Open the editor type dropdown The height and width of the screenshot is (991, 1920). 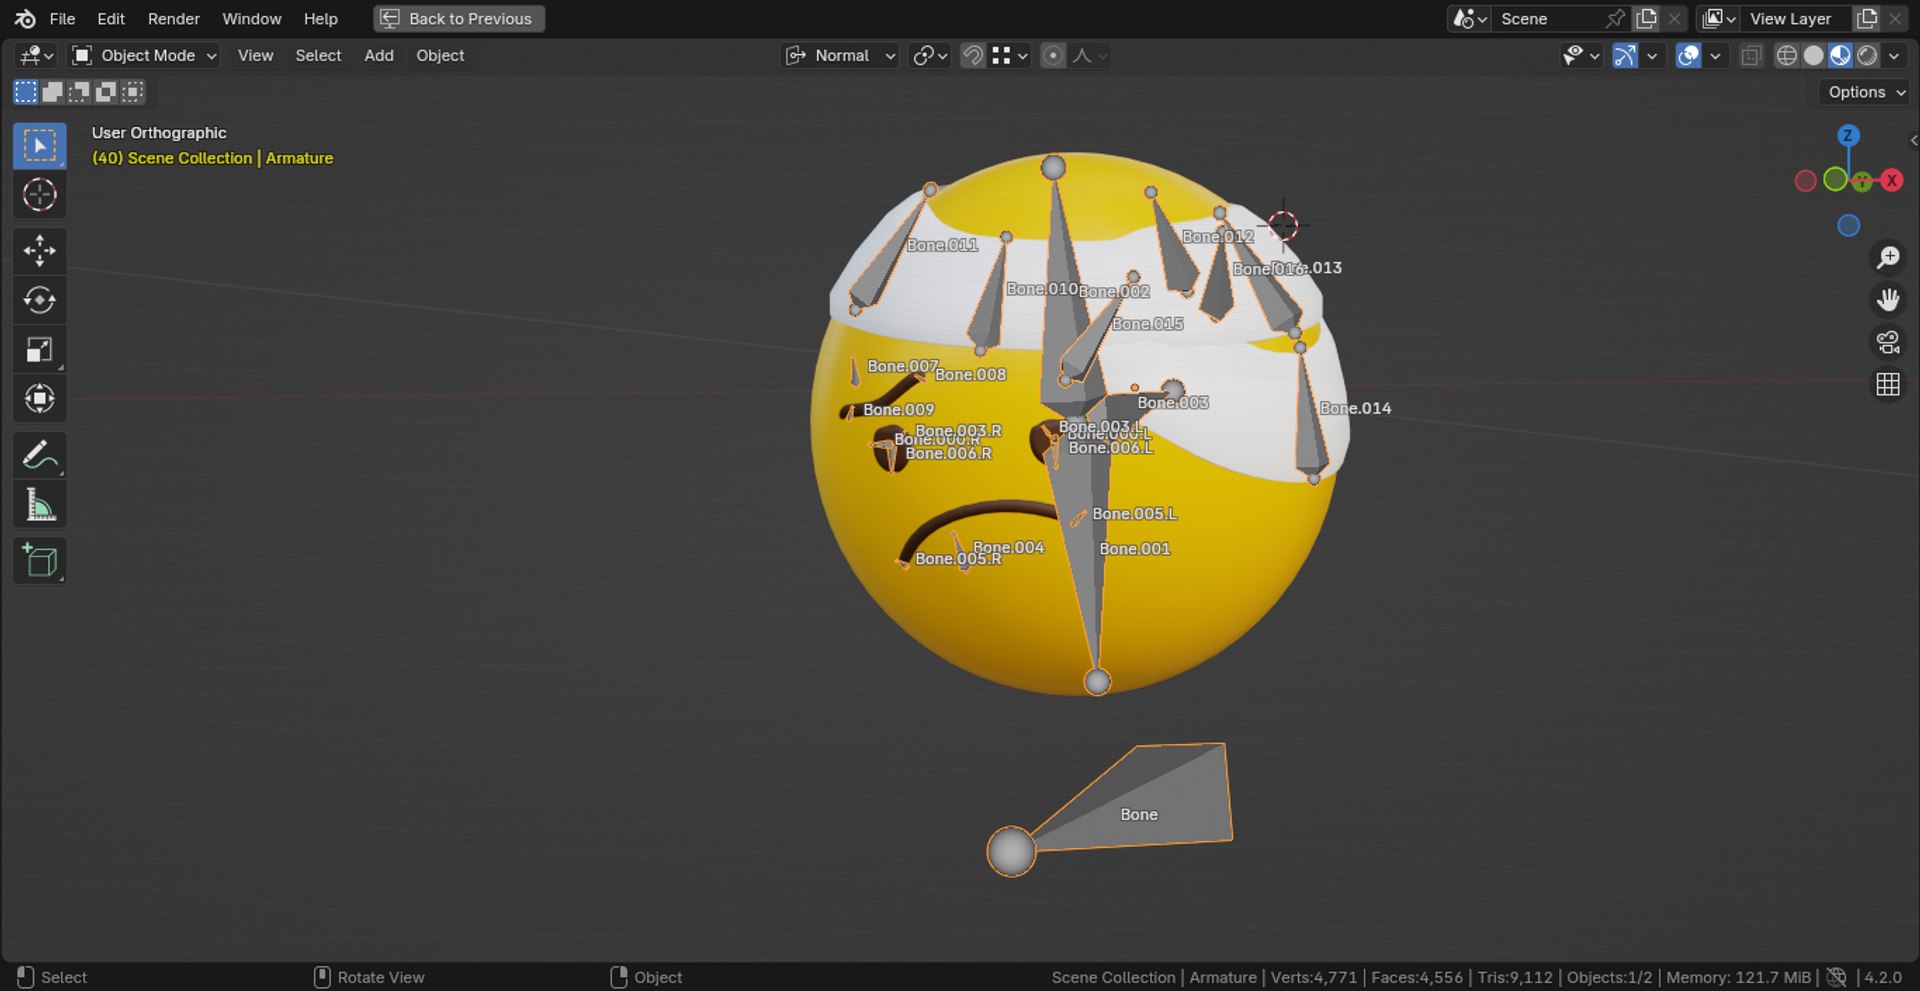point(37,56)
